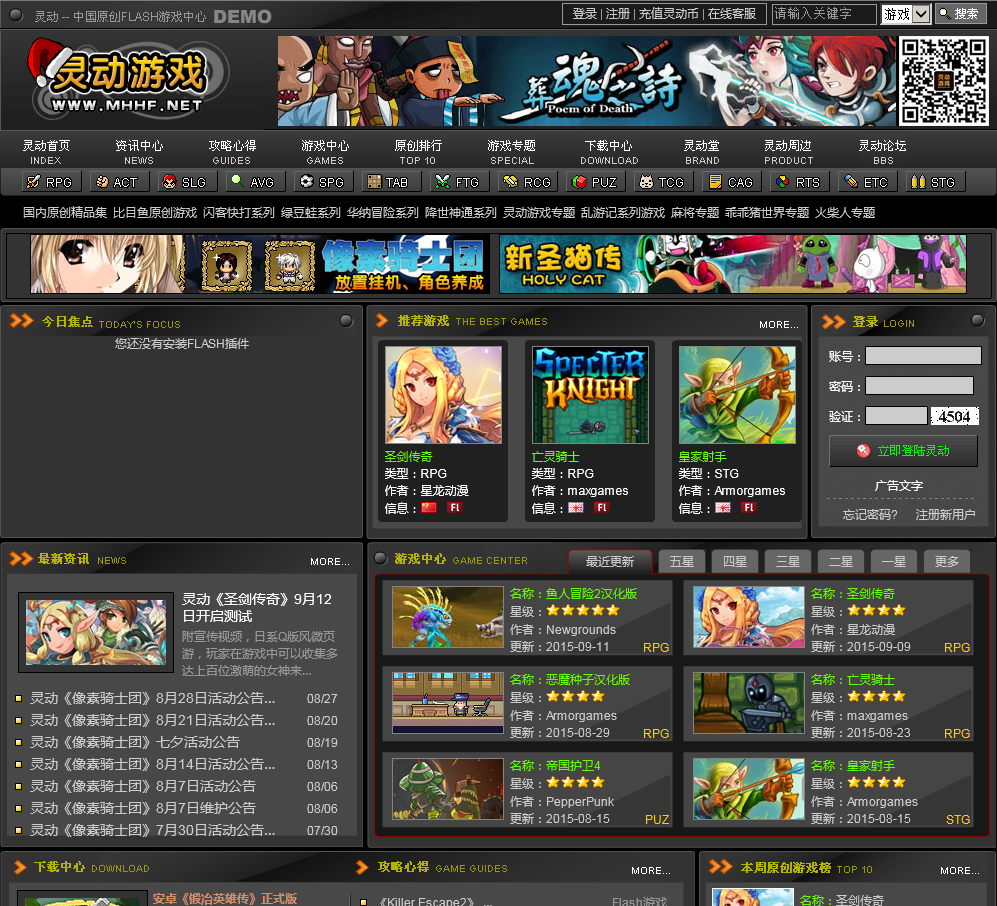
Task: Select the 一星 rating tab
Action: tap(893, 561)
